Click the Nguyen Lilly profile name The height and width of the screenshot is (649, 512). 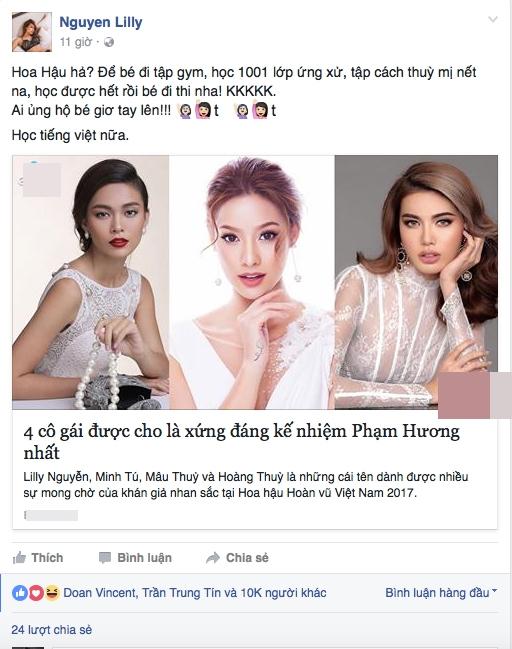coord(101,22)
